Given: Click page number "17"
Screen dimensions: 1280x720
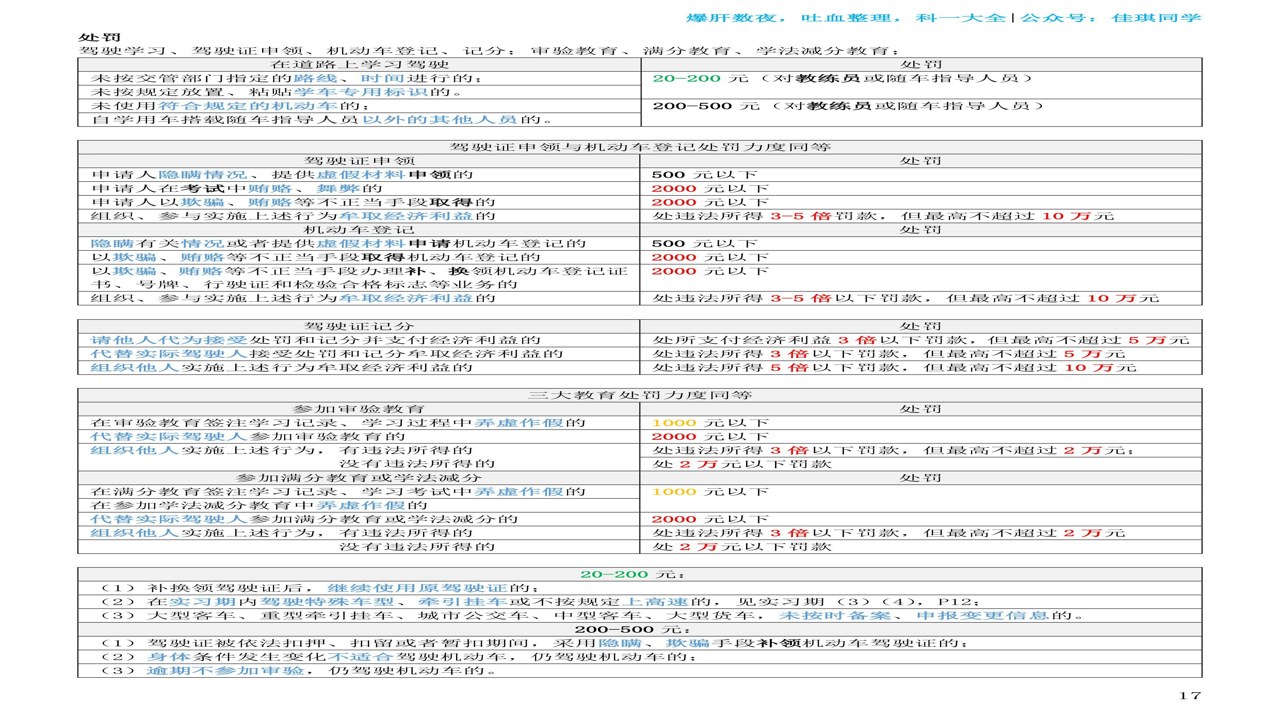Looking at the screenshot, I should pyautogui.click(x=1190, y=696).
